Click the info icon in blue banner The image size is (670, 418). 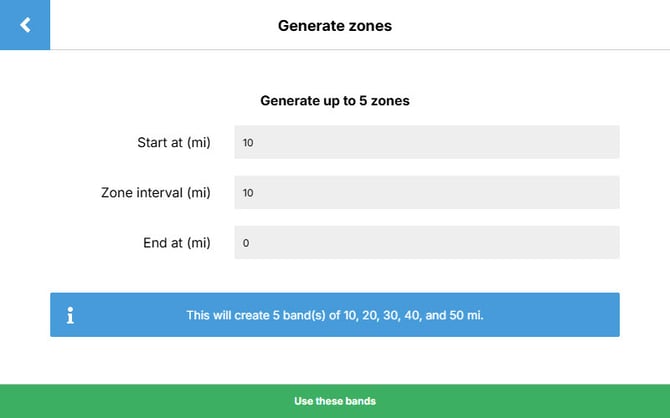click(x=70, y=315)
